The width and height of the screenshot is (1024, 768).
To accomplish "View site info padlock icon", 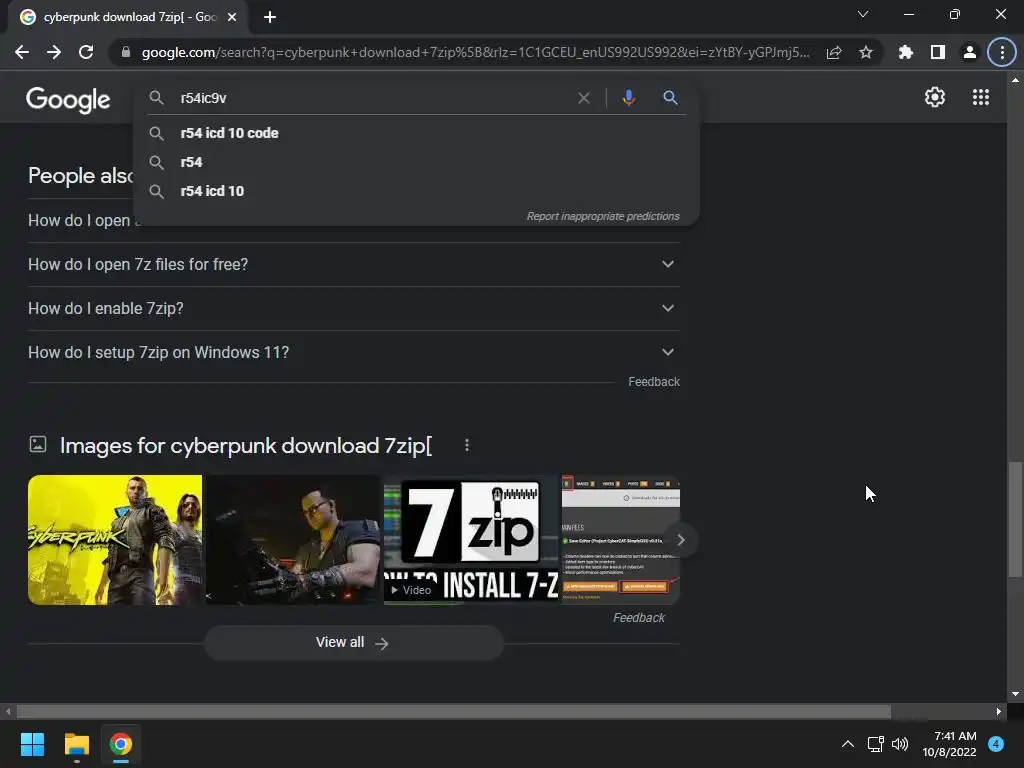I will pos(126,52).
